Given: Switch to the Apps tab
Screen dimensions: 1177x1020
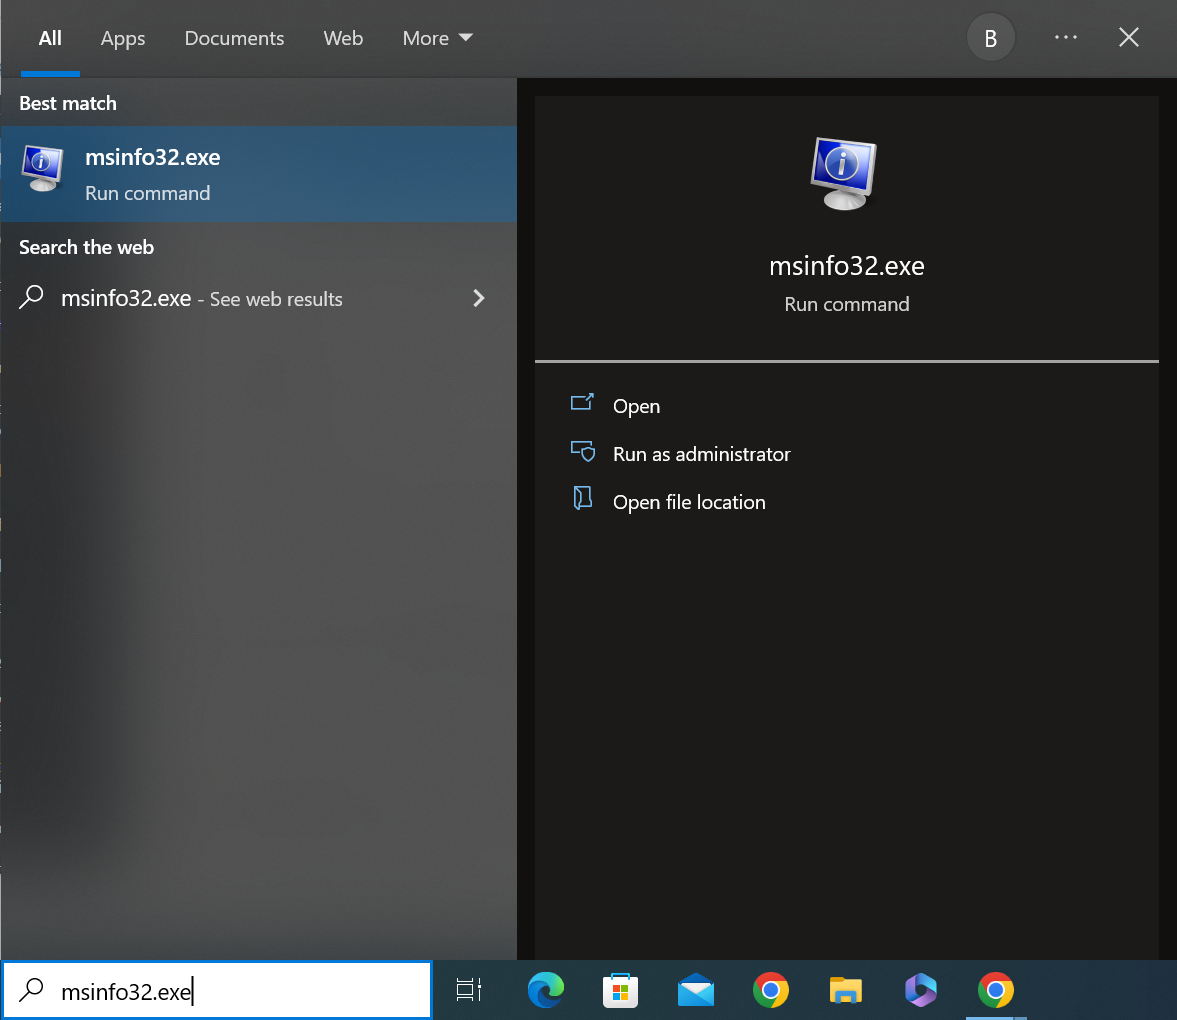Looking at the screenshot, I should (x=123, y=38).
